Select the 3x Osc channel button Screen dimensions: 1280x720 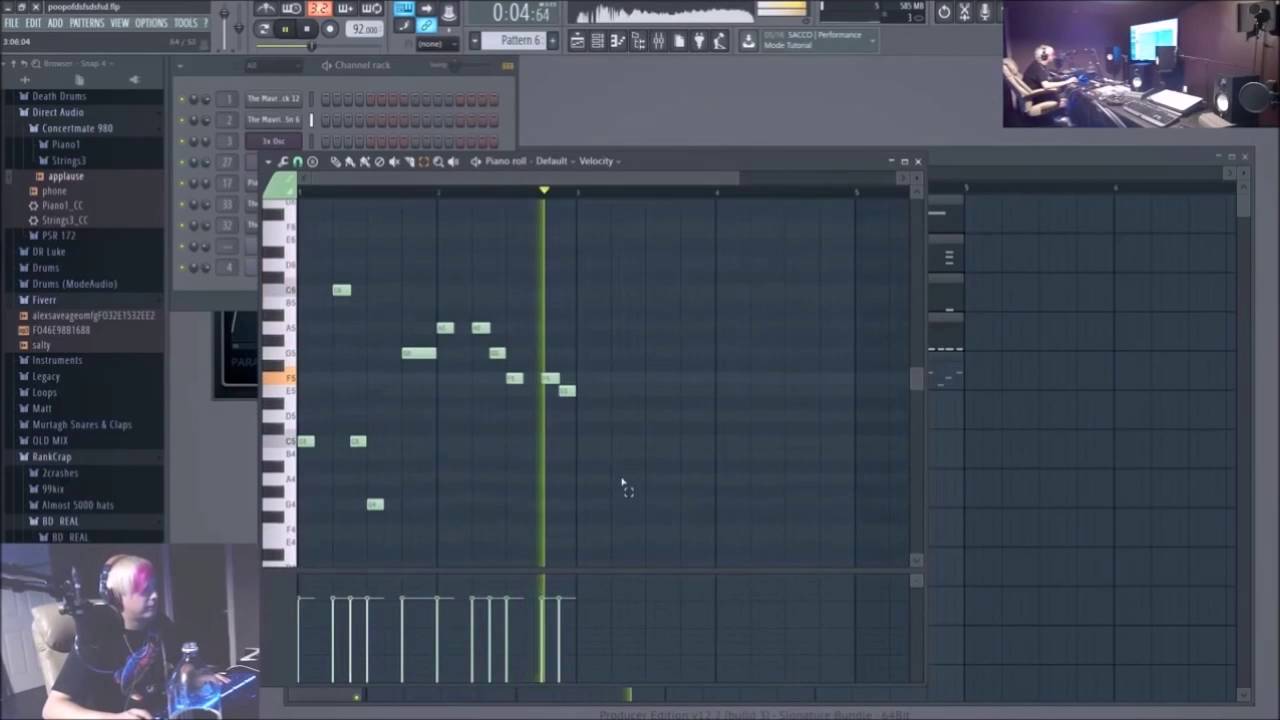[273, 141]
